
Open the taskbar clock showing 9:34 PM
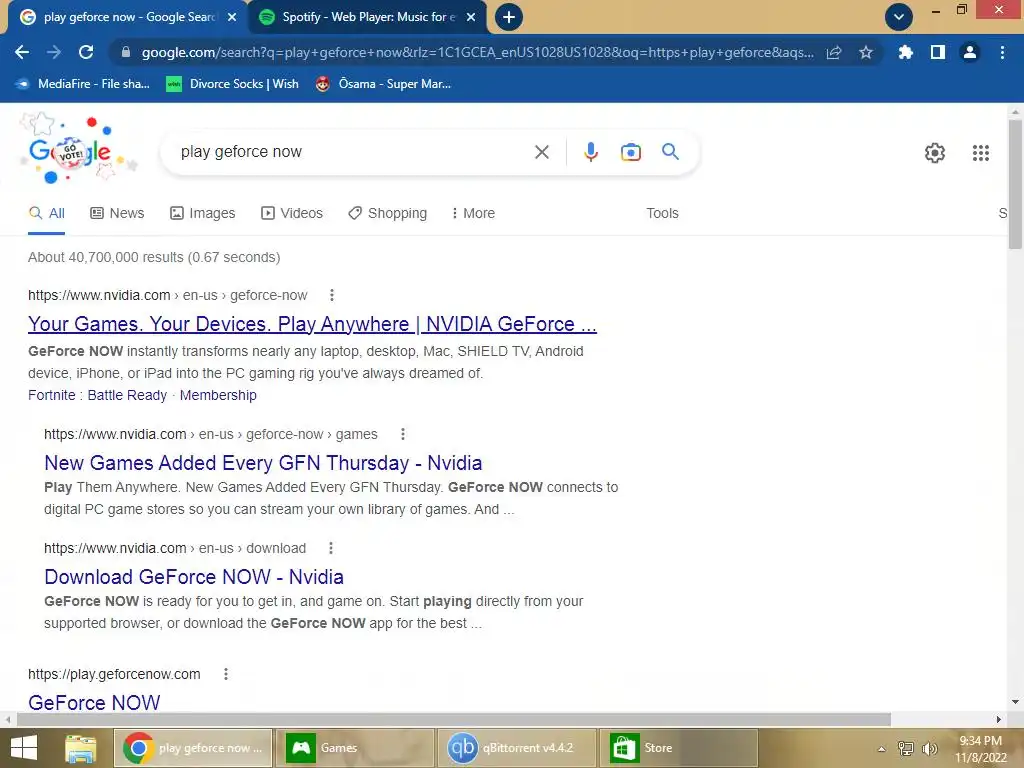click(x=981, y=749)
